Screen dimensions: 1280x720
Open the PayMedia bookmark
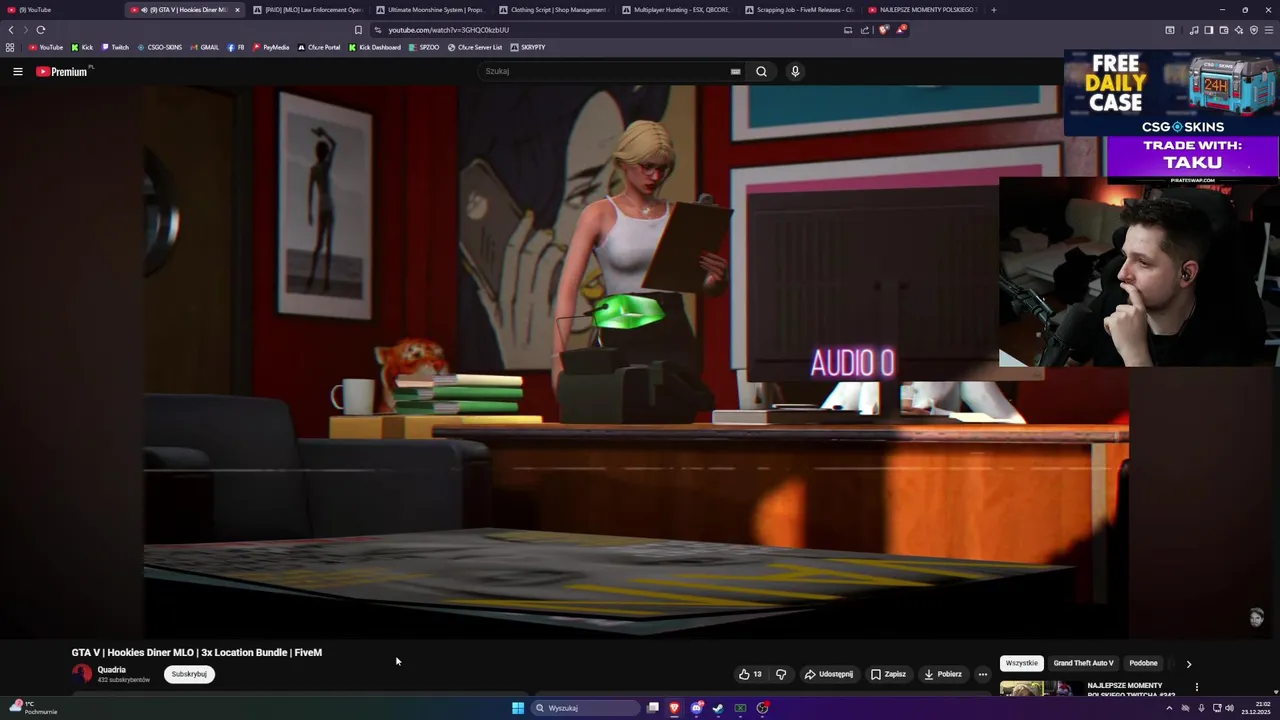click(271, 47)
